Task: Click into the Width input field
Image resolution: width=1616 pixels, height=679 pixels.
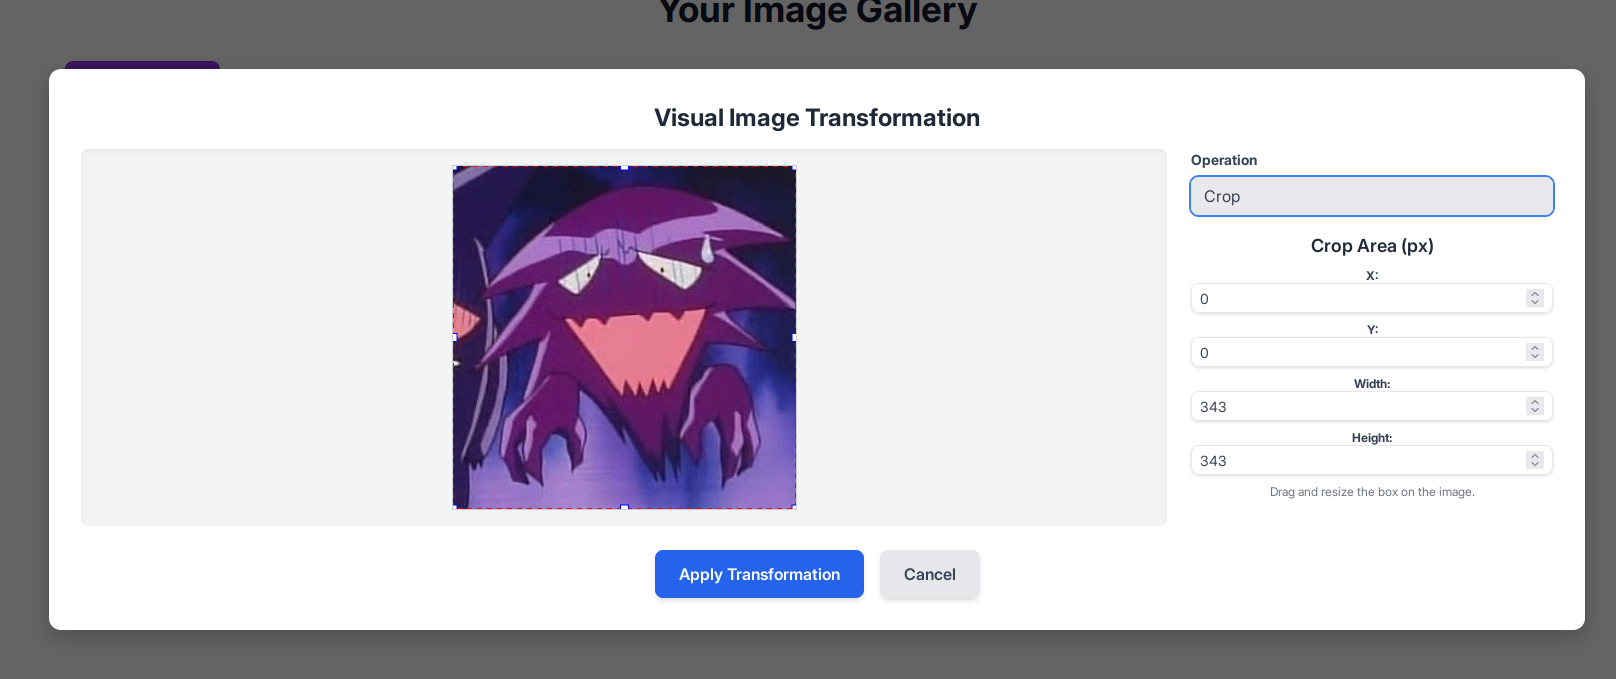Action: point(1360,407)
